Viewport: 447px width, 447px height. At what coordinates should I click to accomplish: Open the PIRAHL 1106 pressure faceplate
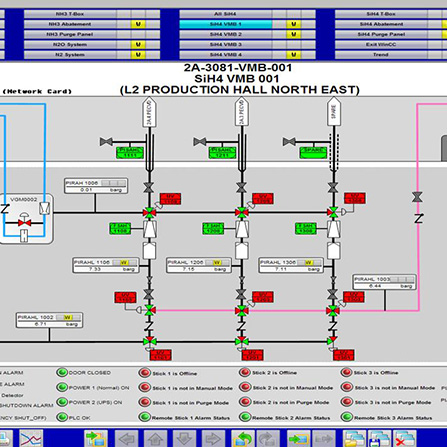coord(106,265)
